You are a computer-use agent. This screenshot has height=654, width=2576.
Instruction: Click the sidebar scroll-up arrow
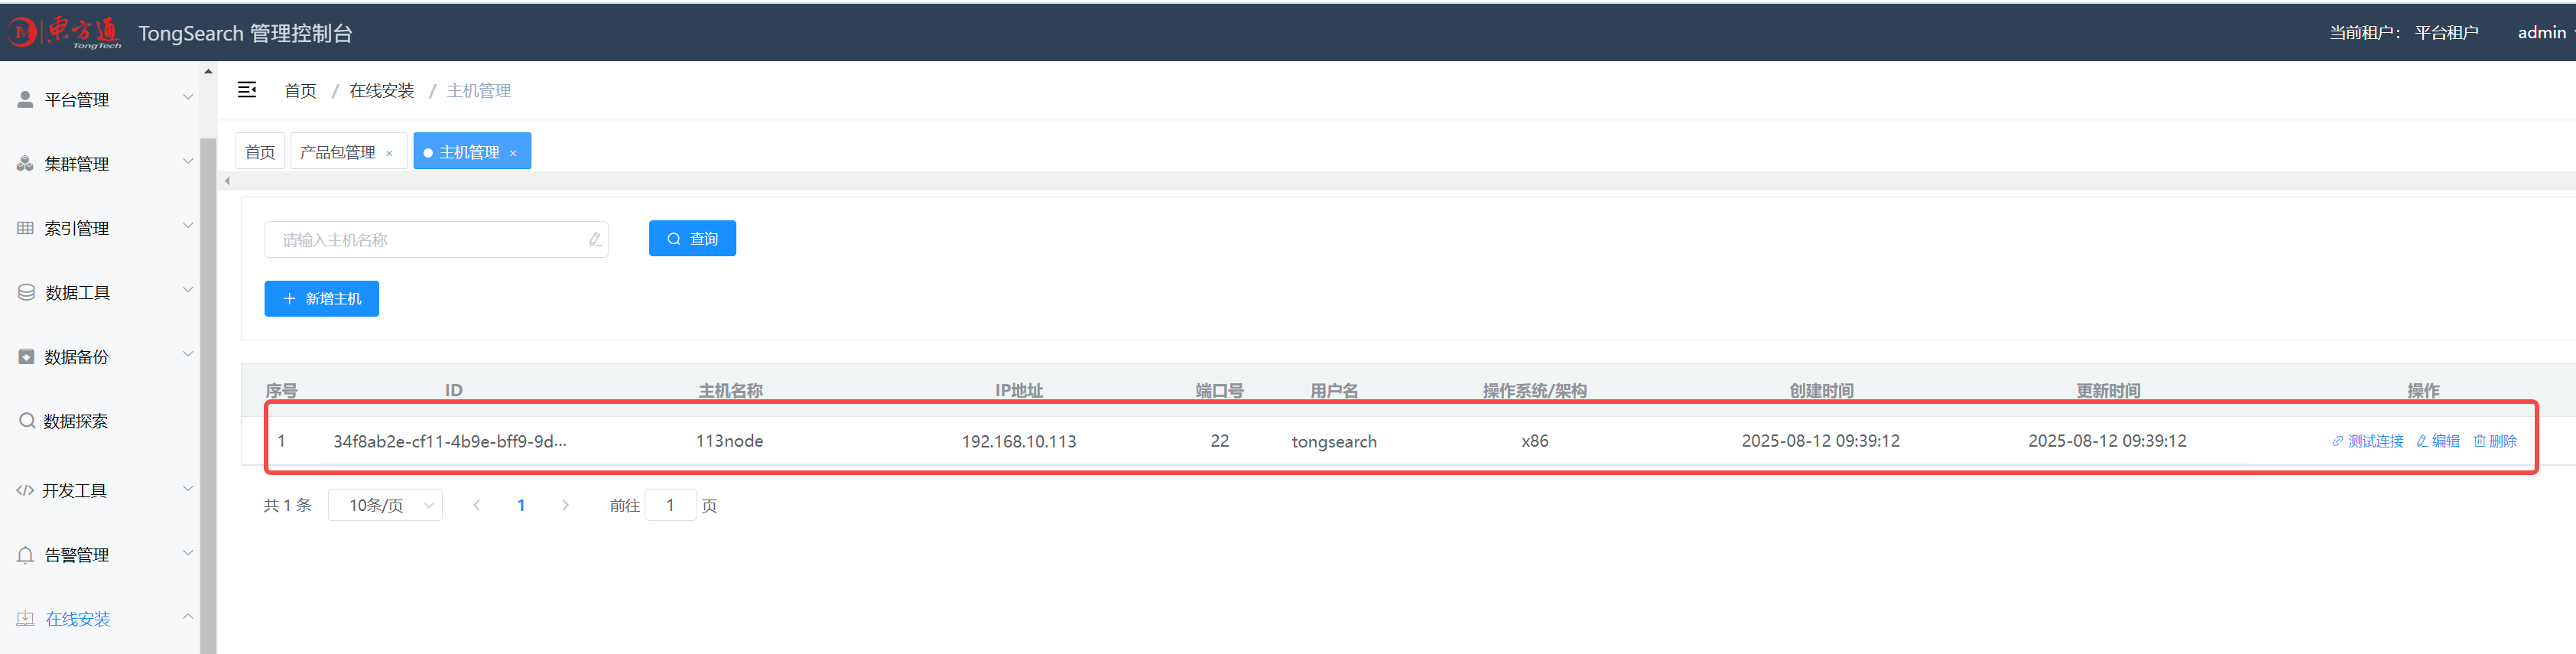(x=208, y=71)
